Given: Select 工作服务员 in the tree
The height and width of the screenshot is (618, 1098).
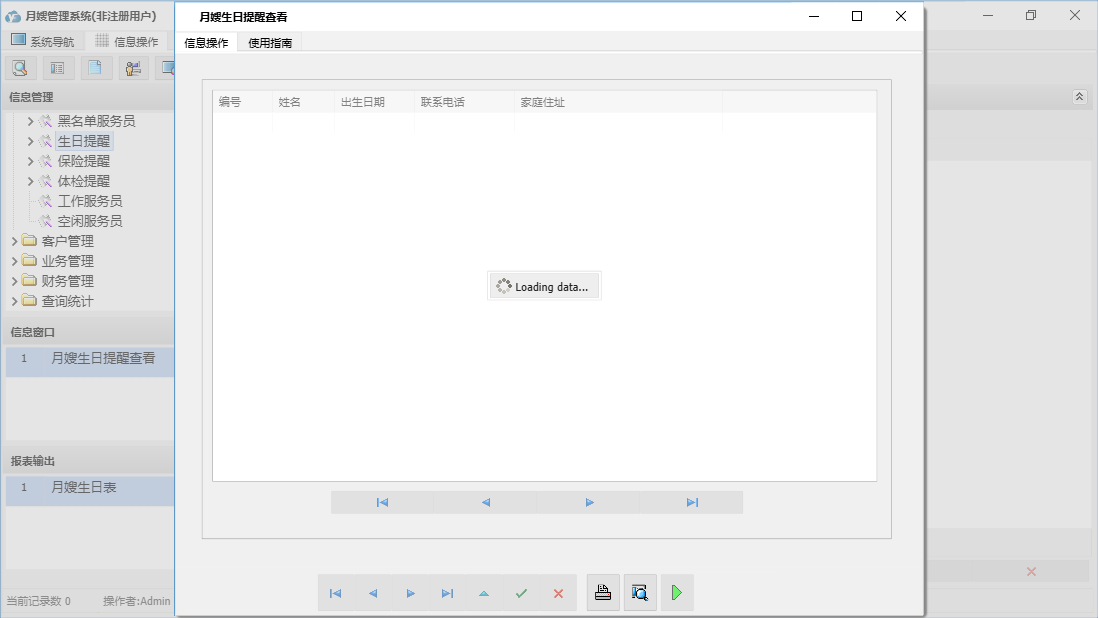Looking at the screenshot, I should click(90, 201).
